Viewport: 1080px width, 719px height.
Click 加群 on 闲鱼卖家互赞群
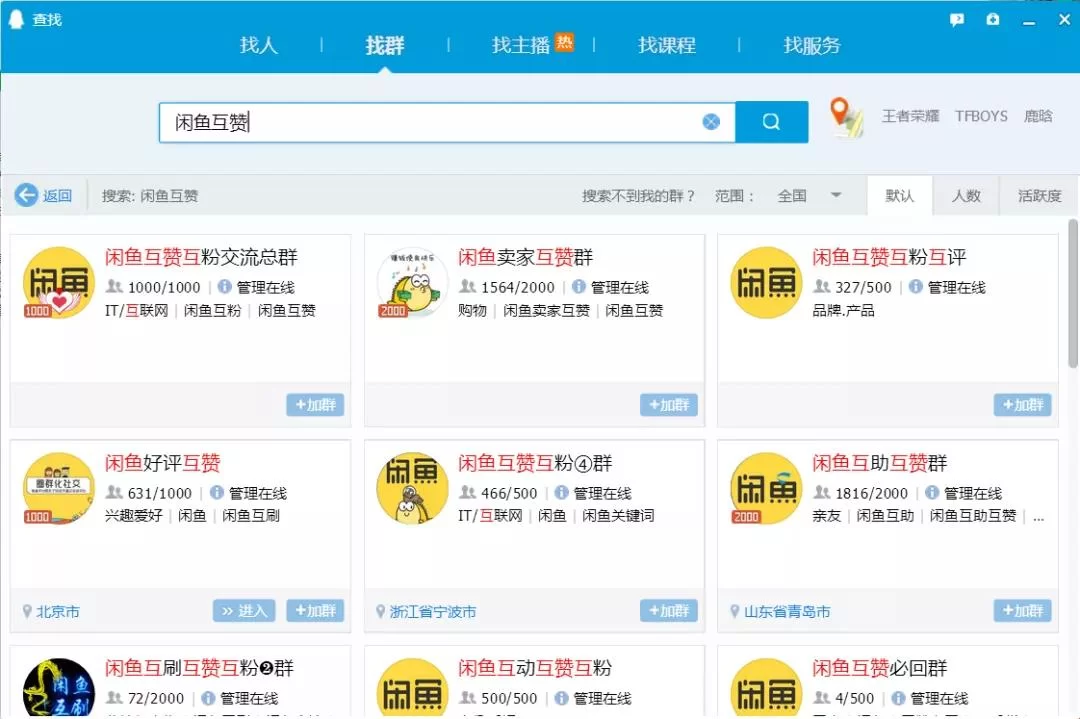tap(668, 405)
